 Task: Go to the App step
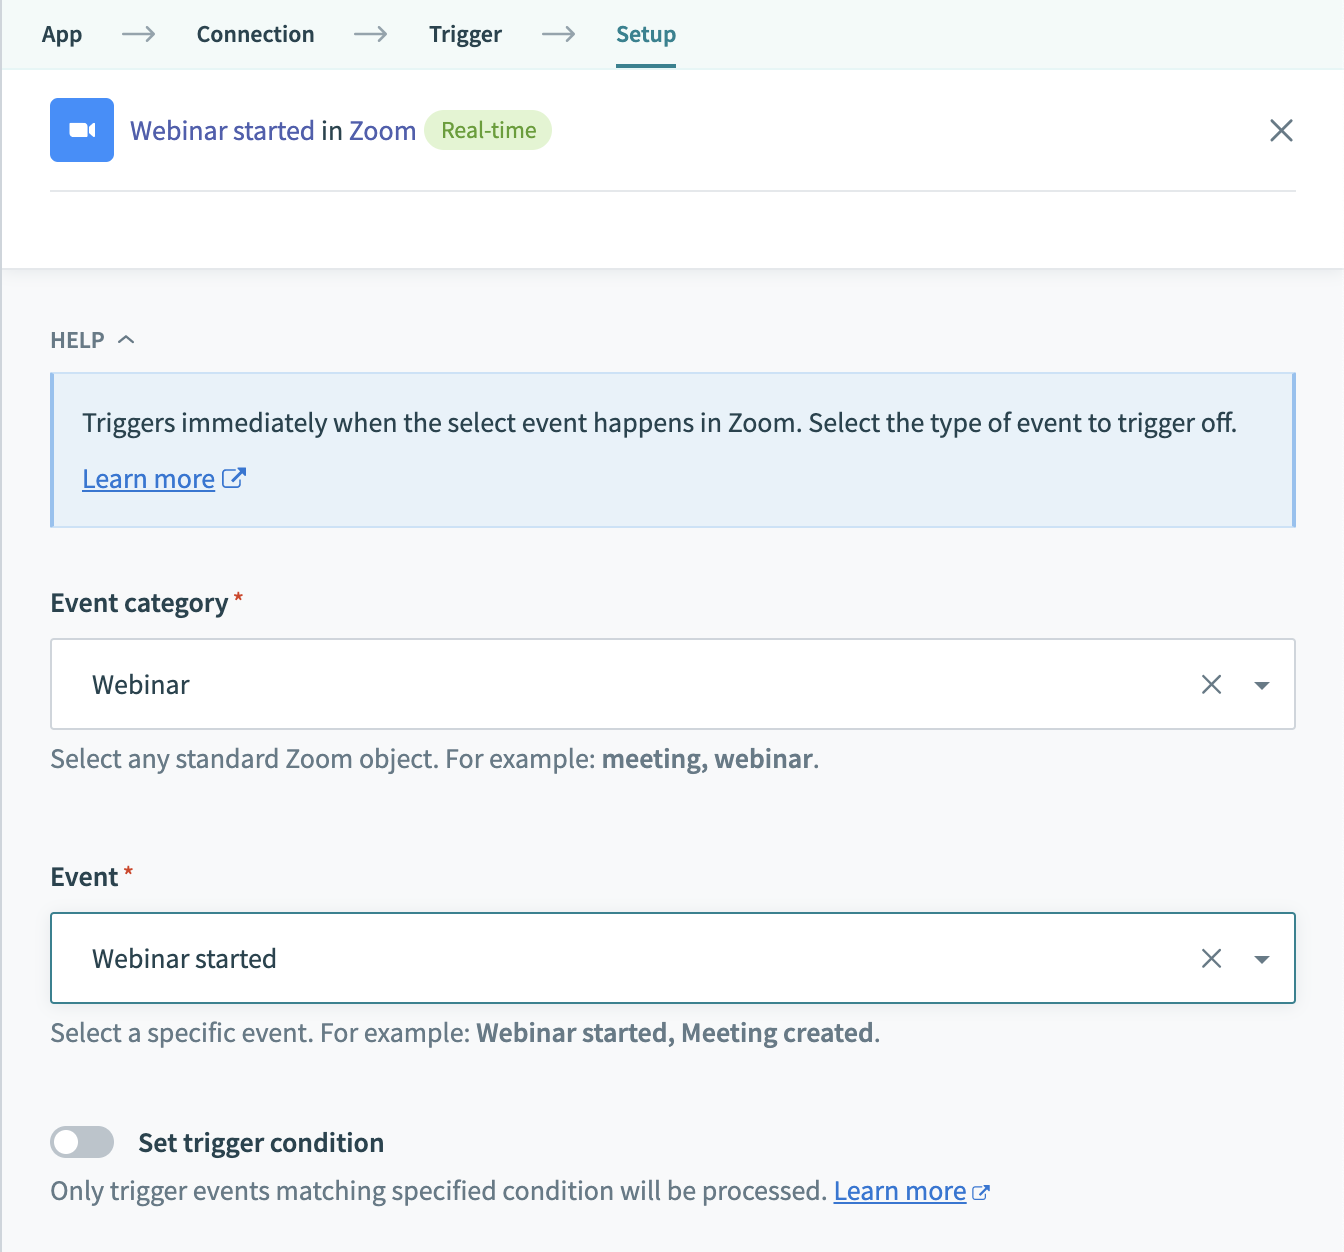[x=62, y=34]
